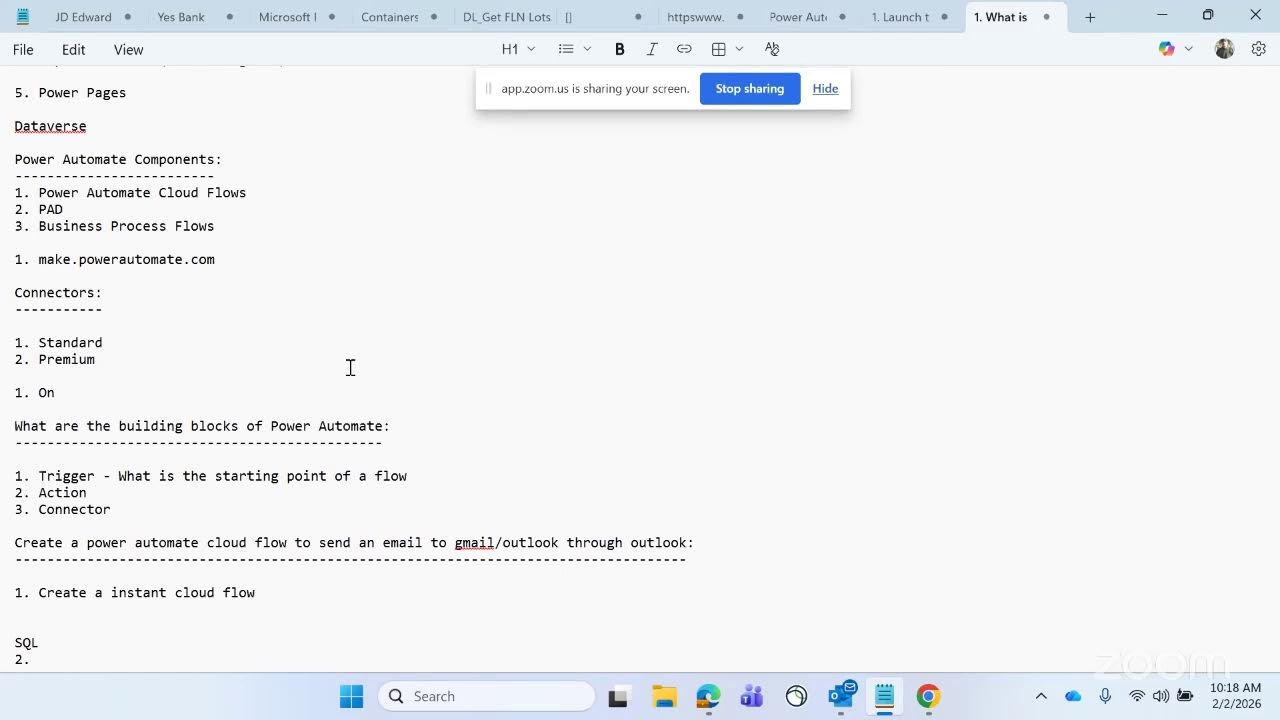Click the microphone tray icon

1105,696
